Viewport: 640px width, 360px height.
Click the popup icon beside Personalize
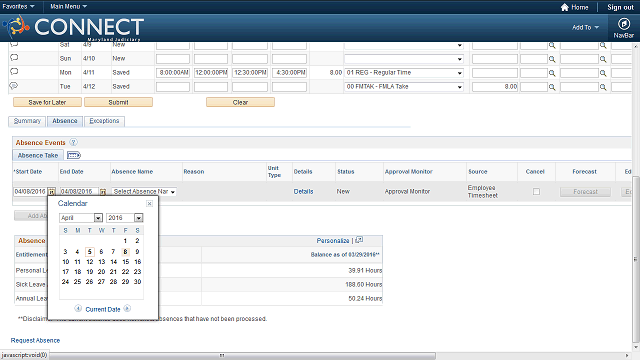(x=359, y=240)
